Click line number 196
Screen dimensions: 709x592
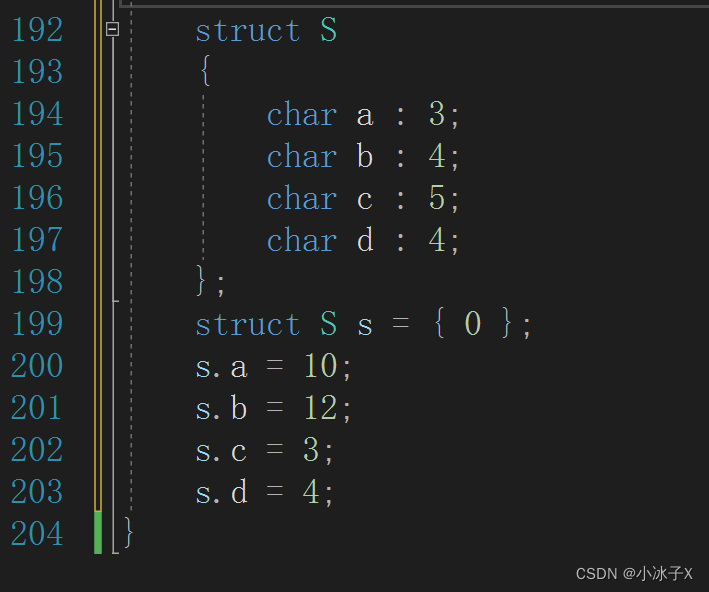point(37,198)
